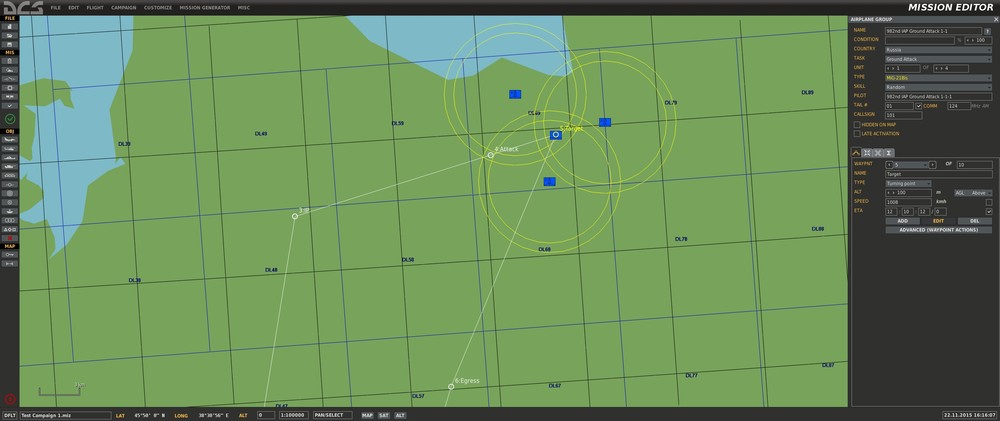1000x421 pixels.
Task: Click the EDIT waypoint button
Action: [x=938, y=221]
